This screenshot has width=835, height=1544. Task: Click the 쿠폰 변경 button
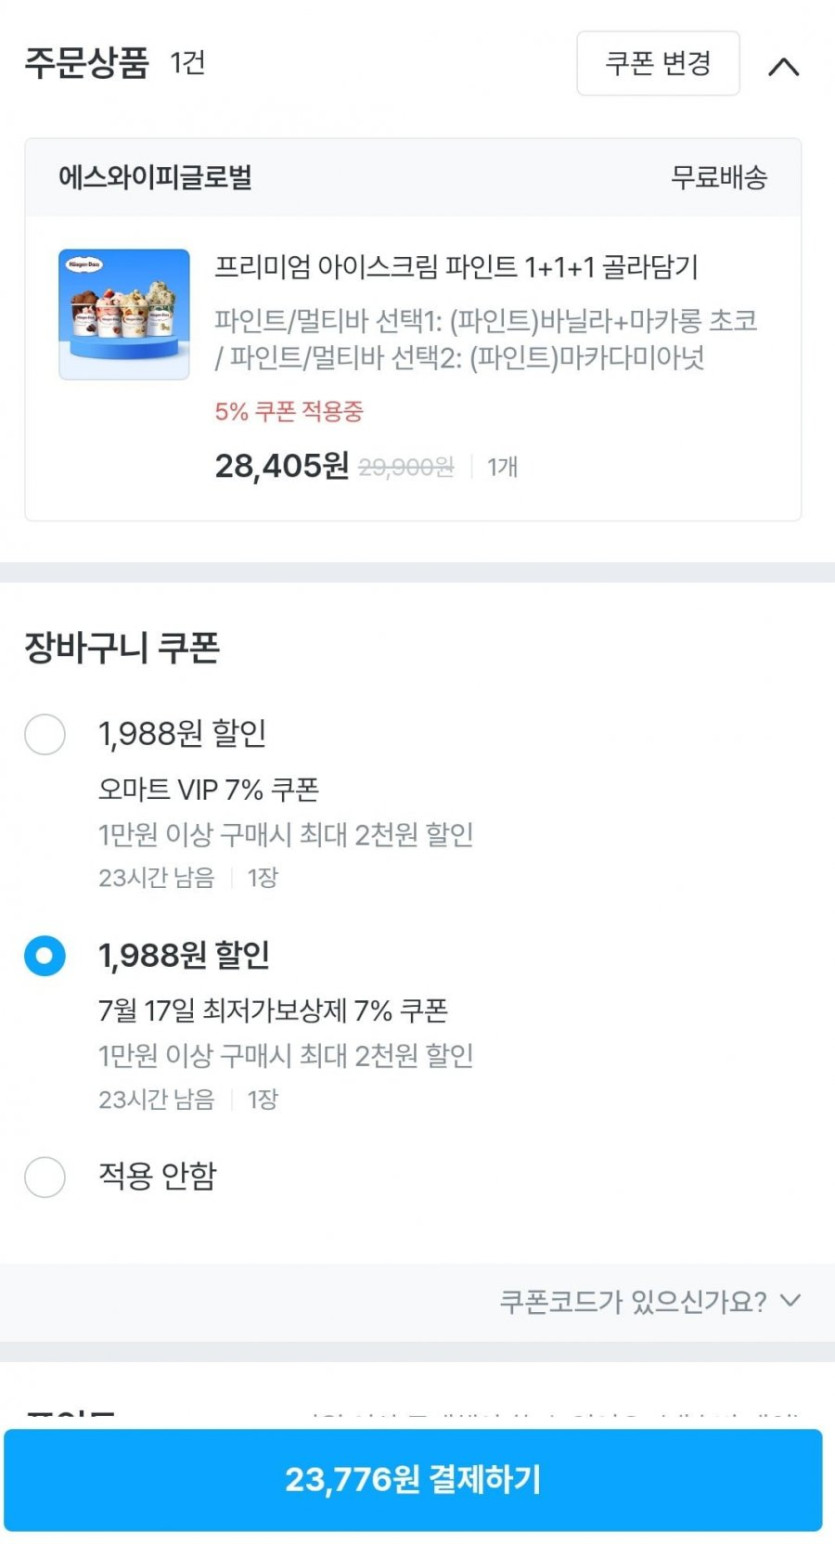click(x=658, y=64)
